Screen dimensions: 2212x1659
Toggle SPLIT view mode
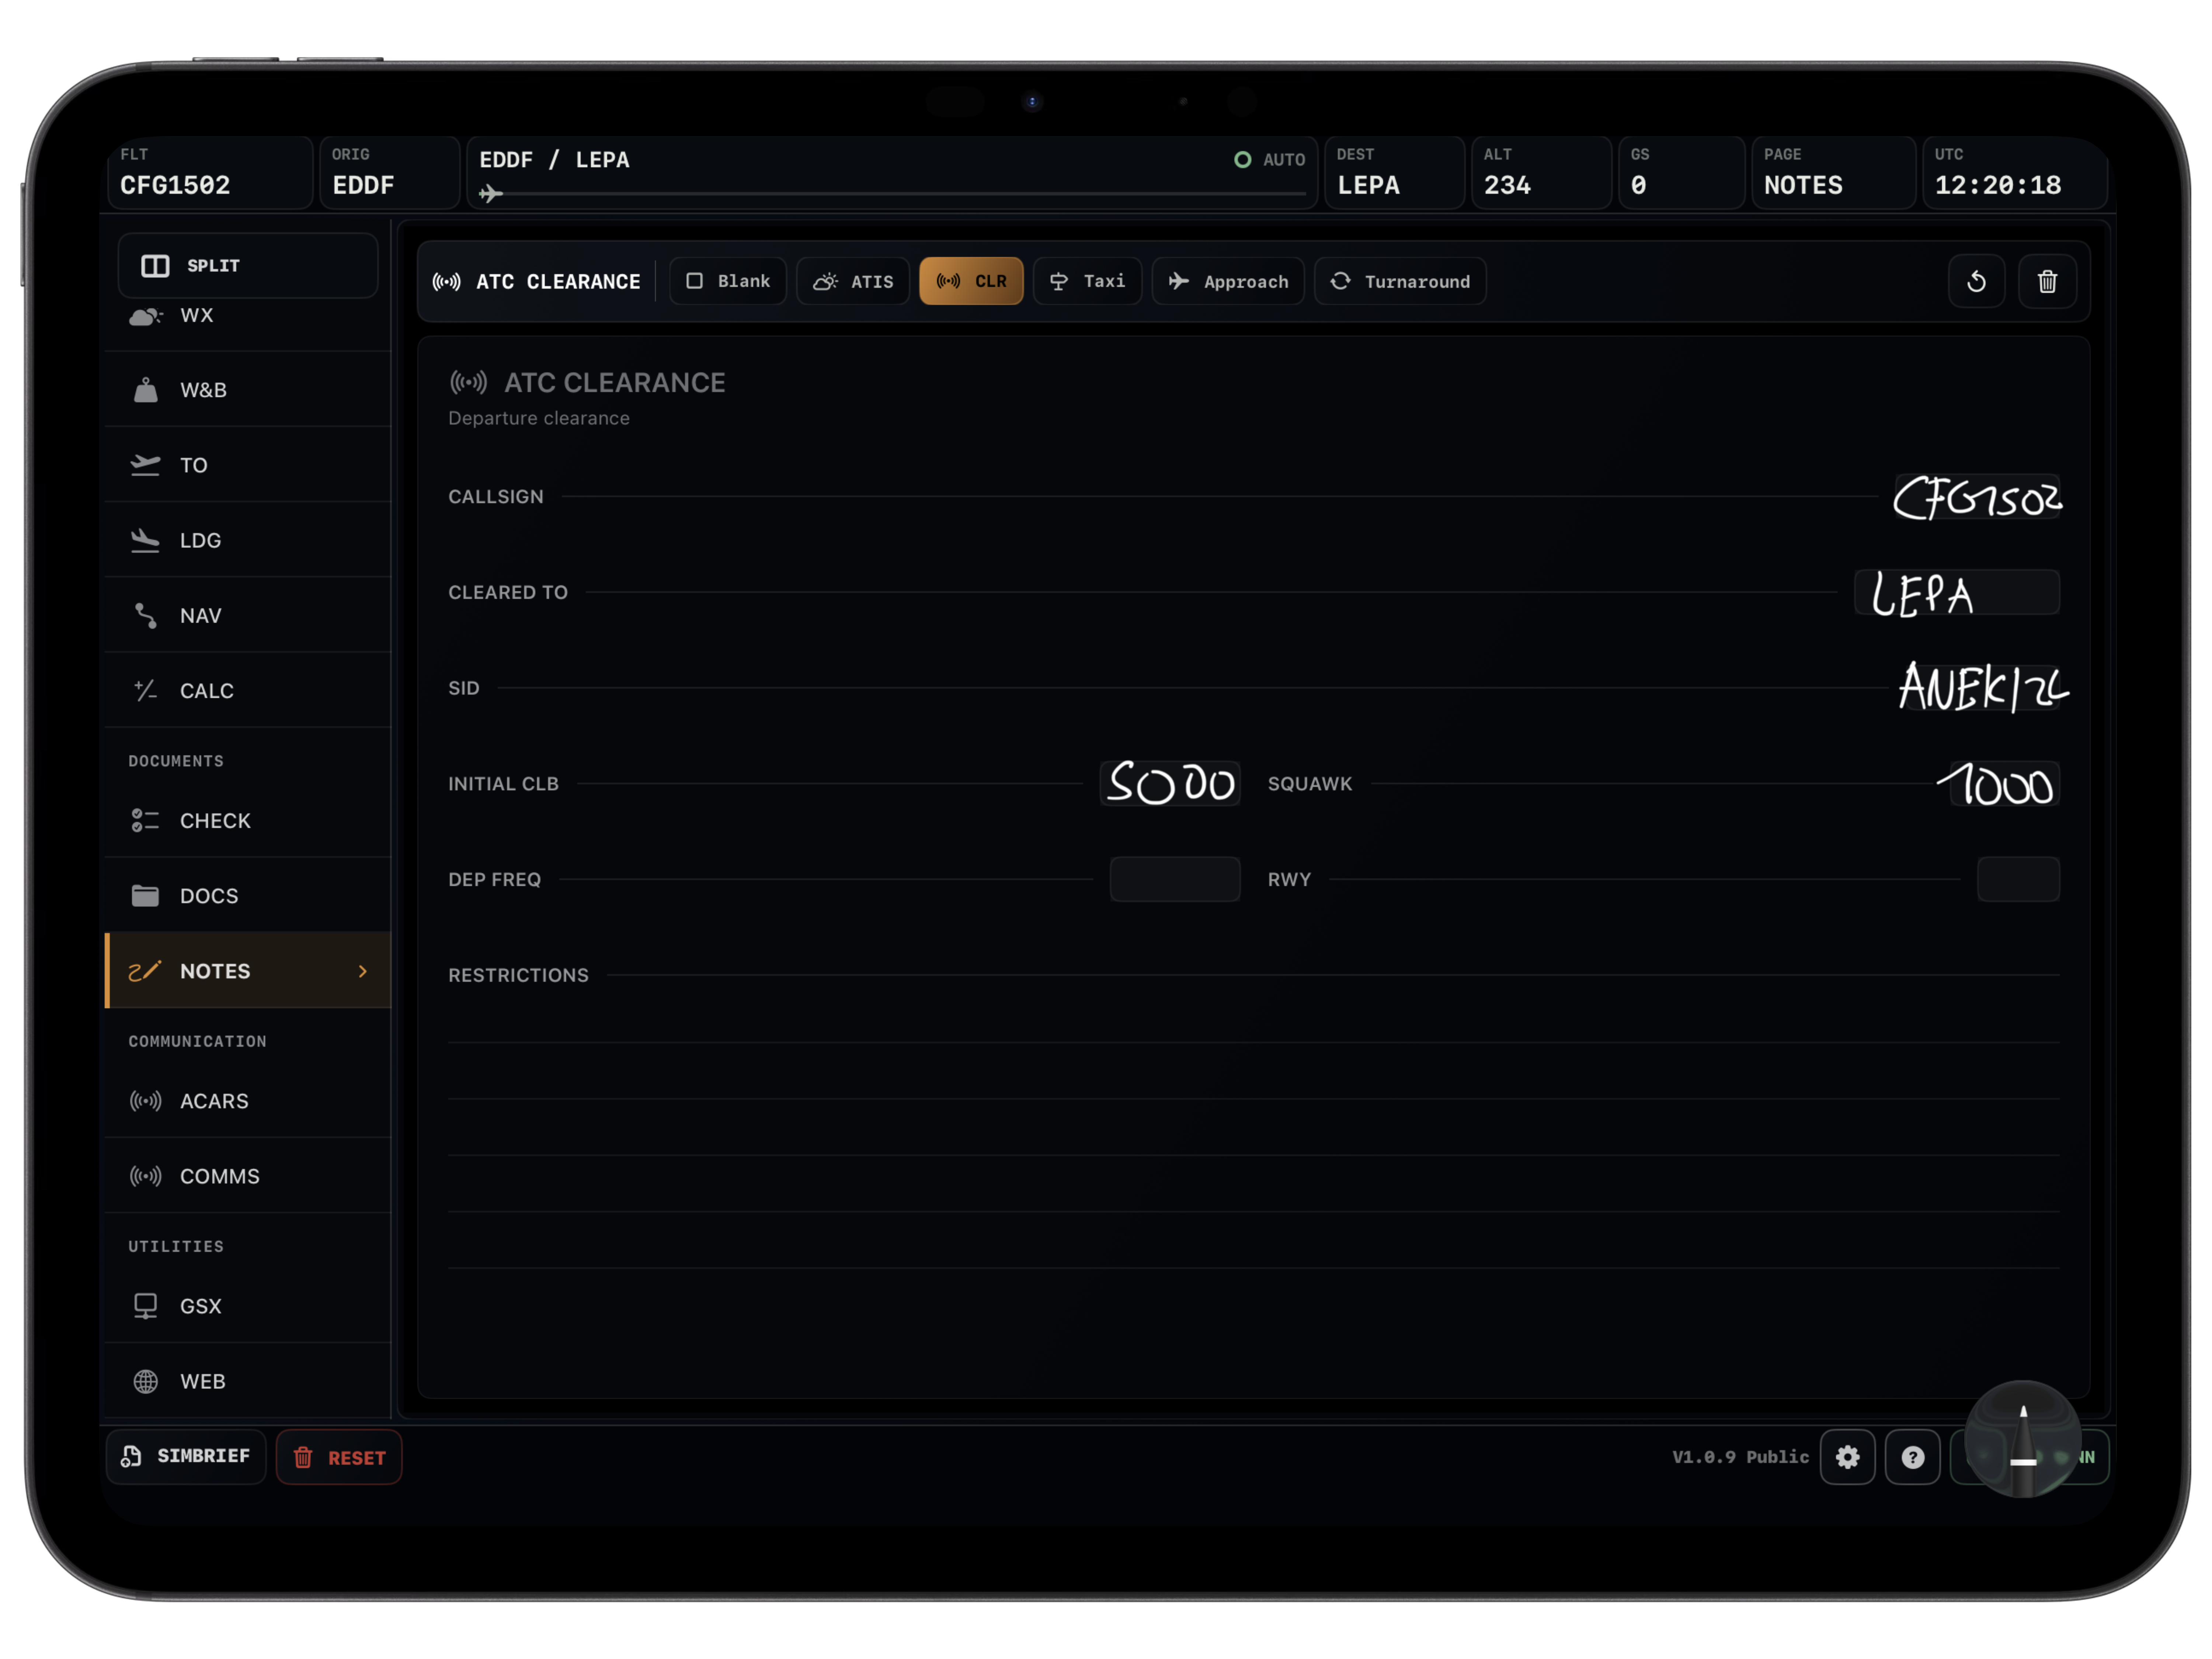click(248, 266)
